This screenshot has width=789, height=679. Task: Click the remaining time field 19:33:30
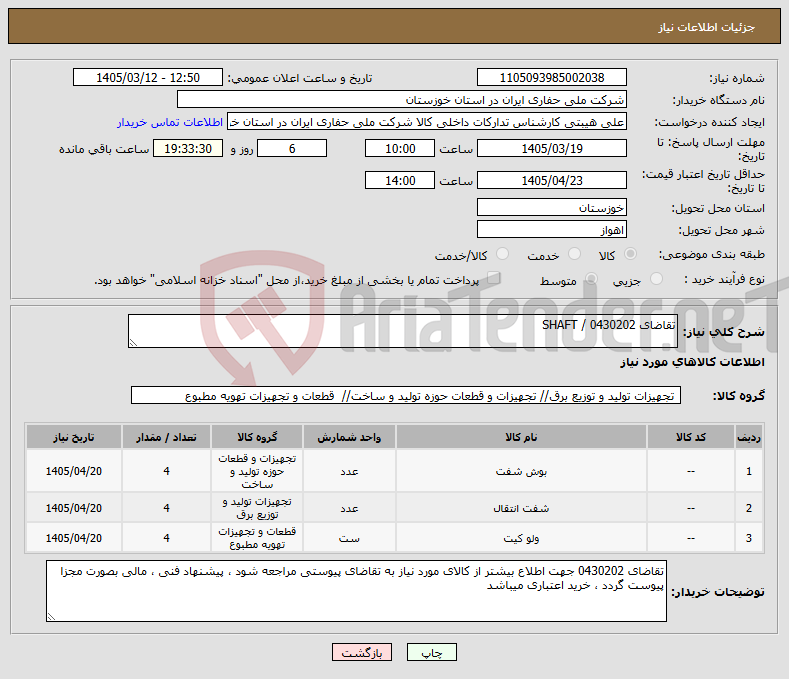pos(188,148)
